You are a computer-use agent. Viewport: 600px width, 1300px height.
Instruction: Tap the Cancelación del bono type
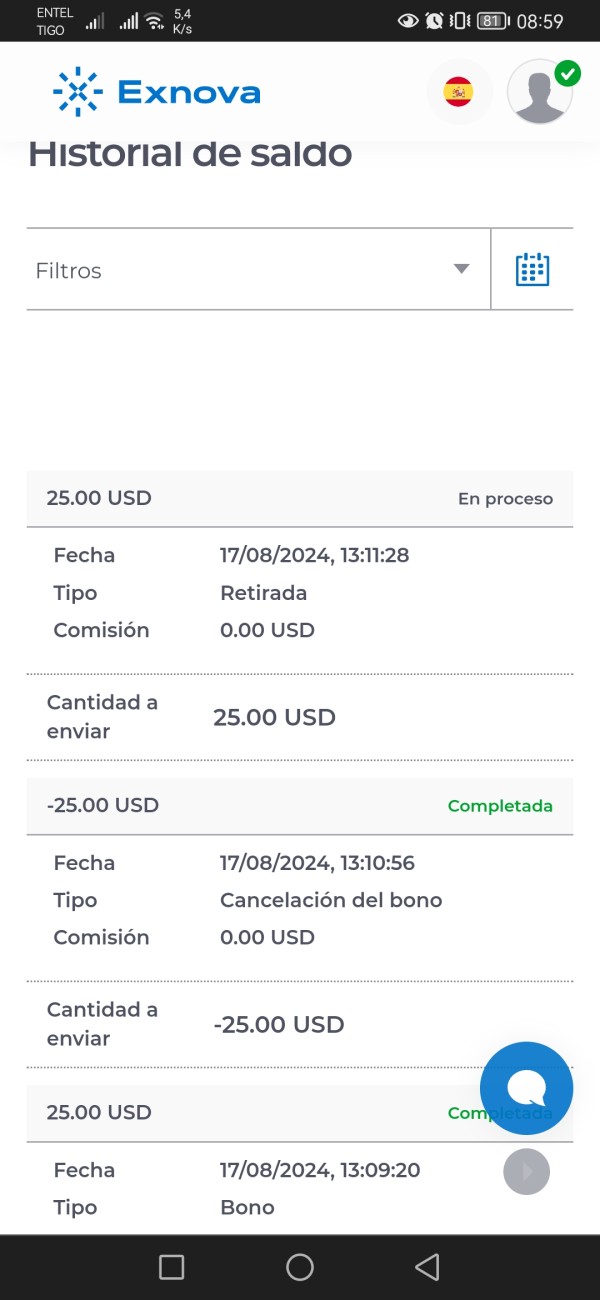331,900
